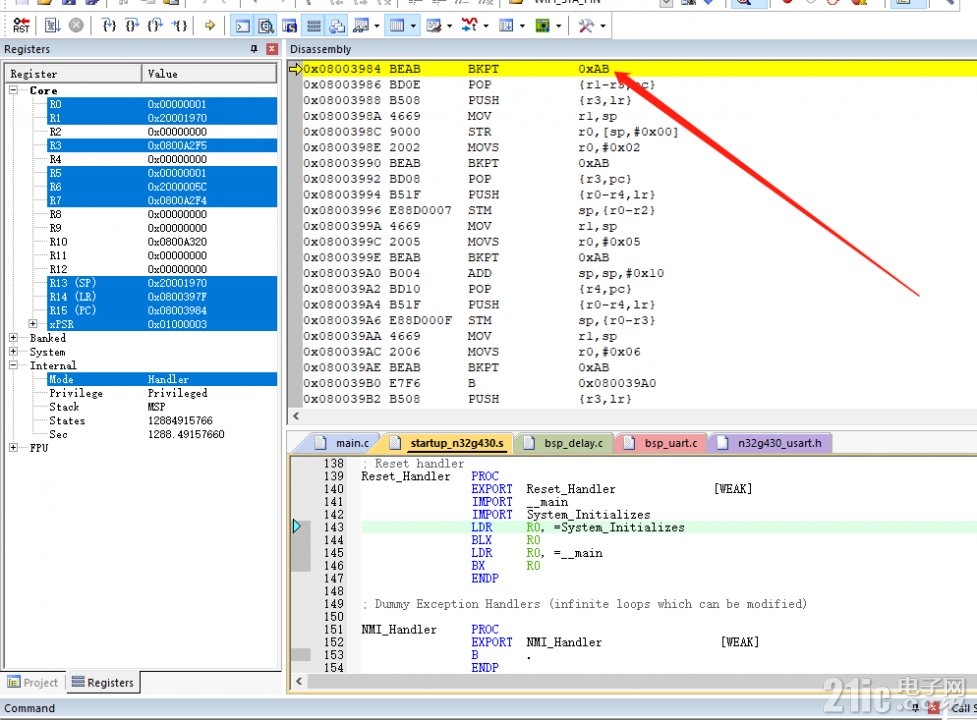Select register R2 row
977x720 pixels.
point(162,132)
